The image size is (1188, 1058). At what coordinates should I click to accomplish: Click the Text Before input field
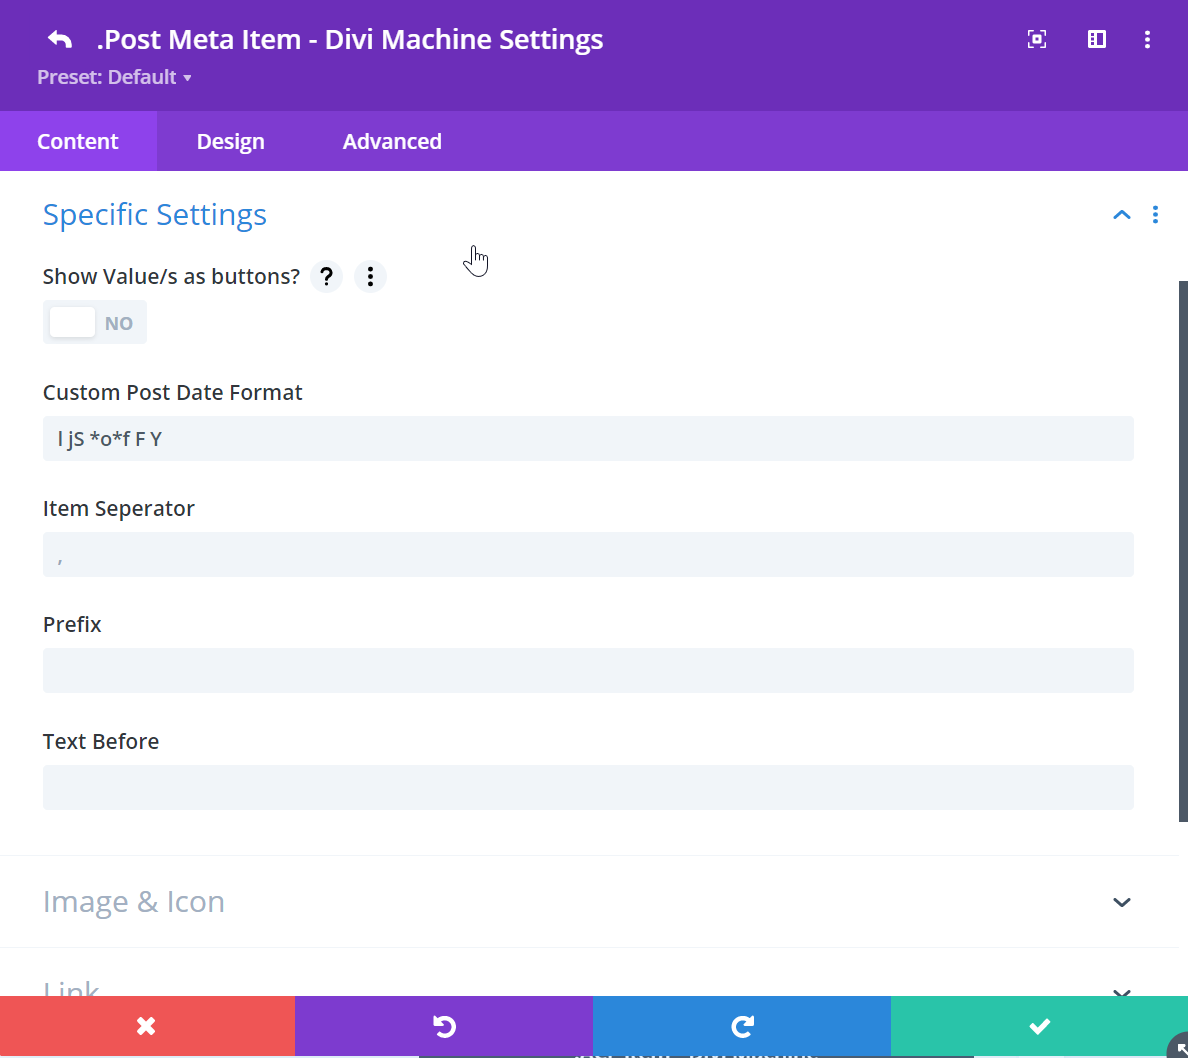(588, 788)
